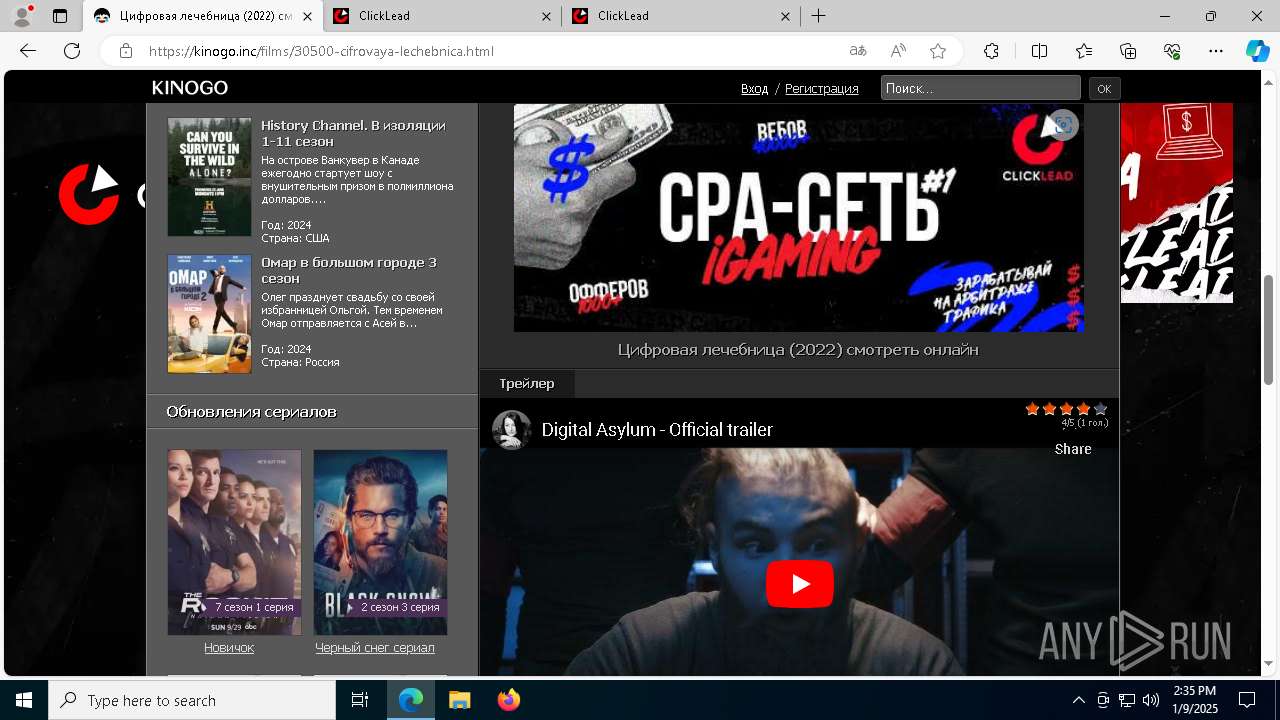Open the Новичок series link
The image size is (1280, 720).
(229, 648)
